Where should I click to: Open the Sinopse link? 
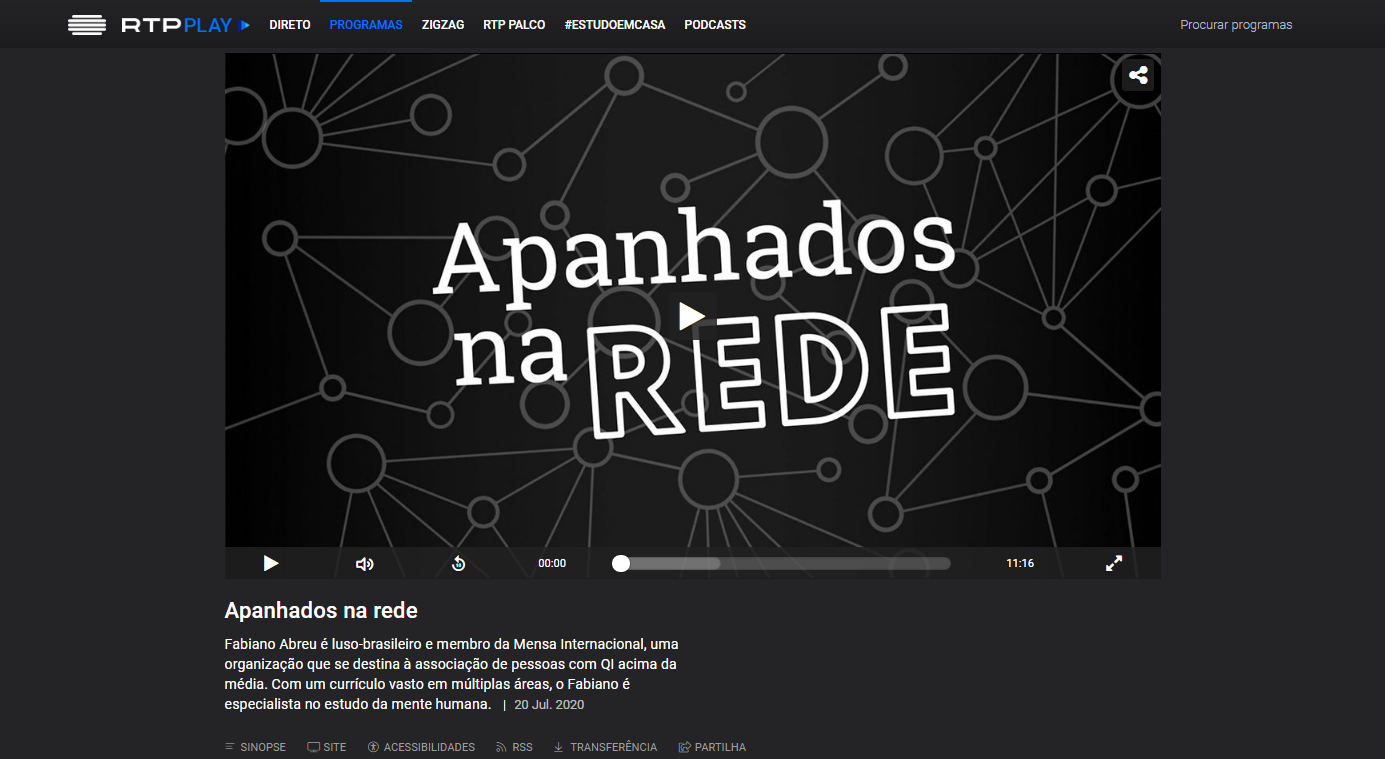pyautogui.click(x=256, y=747)
